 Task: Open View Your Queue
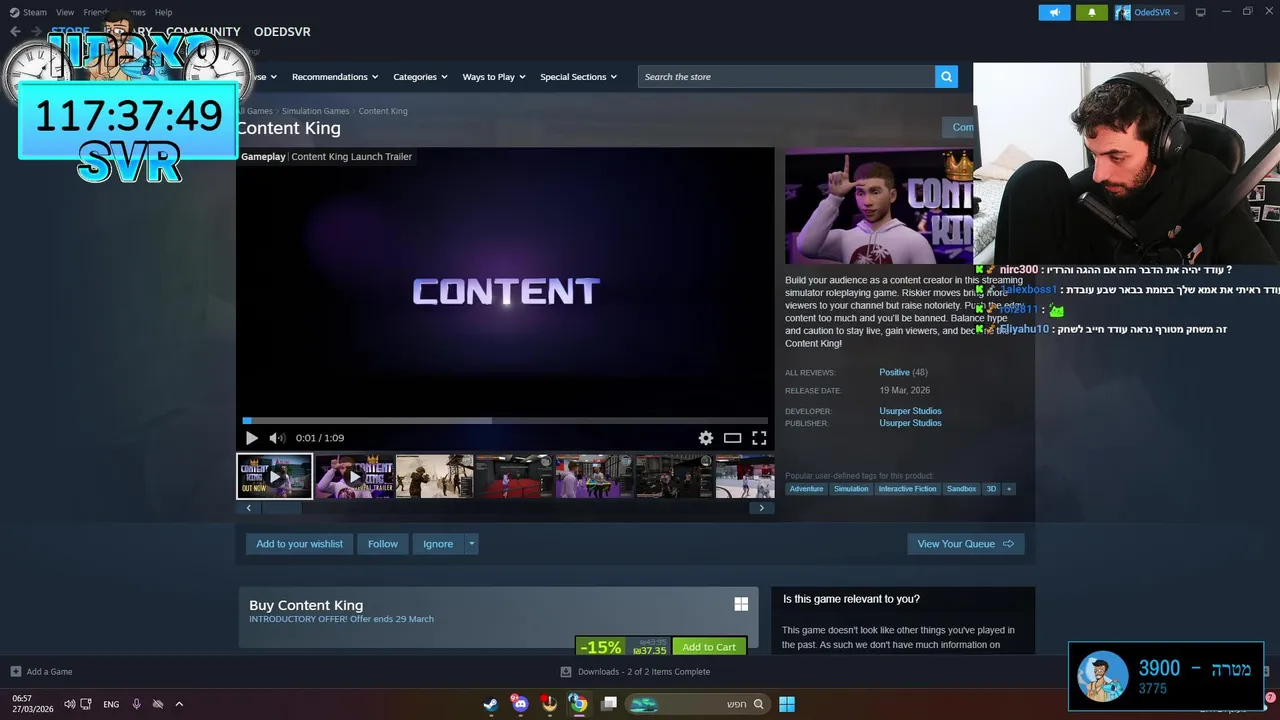[966, 544]
